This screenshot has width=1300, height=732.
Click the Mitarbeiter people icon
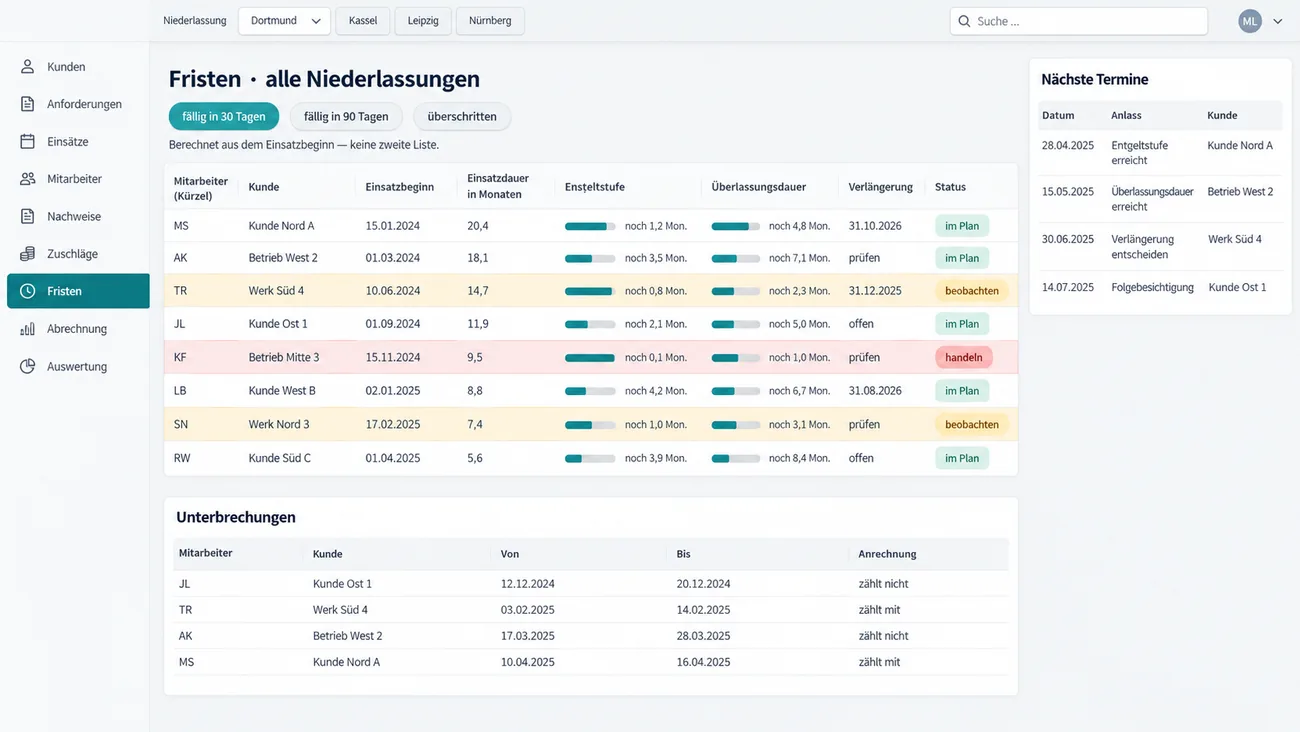(x=28, y=179)
